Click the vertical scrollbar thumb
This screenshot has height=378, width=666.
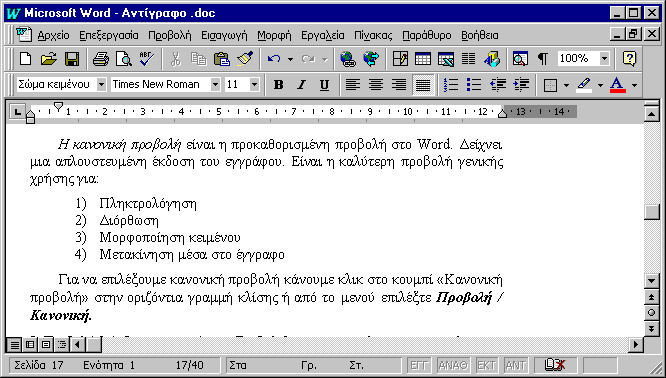click(x=652, y=212)
